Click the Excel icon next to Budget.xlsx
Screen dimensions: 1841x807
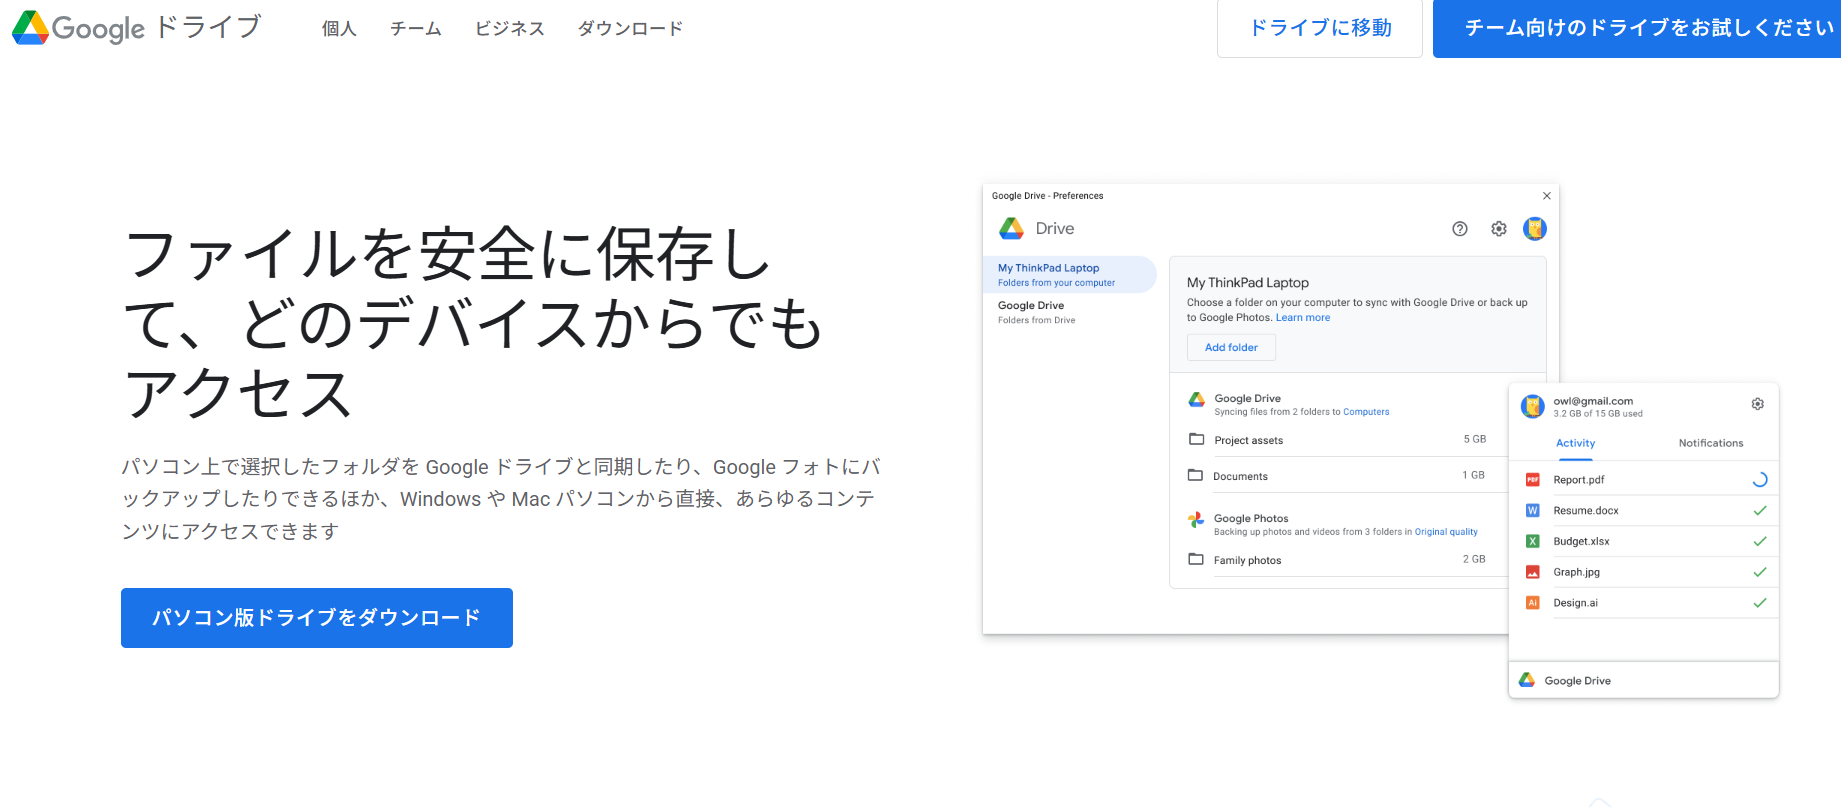1532,541
